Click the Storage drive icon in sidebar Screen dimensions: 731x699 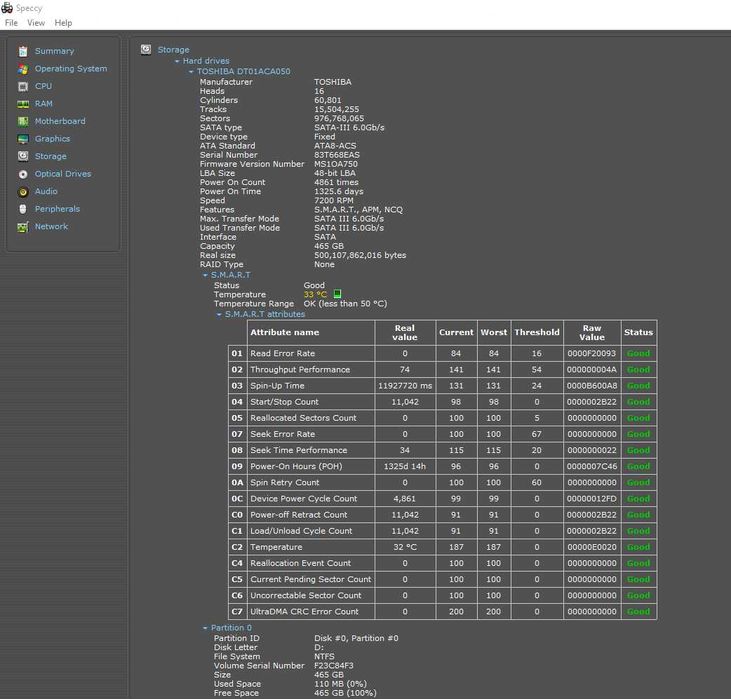[23, 156]
